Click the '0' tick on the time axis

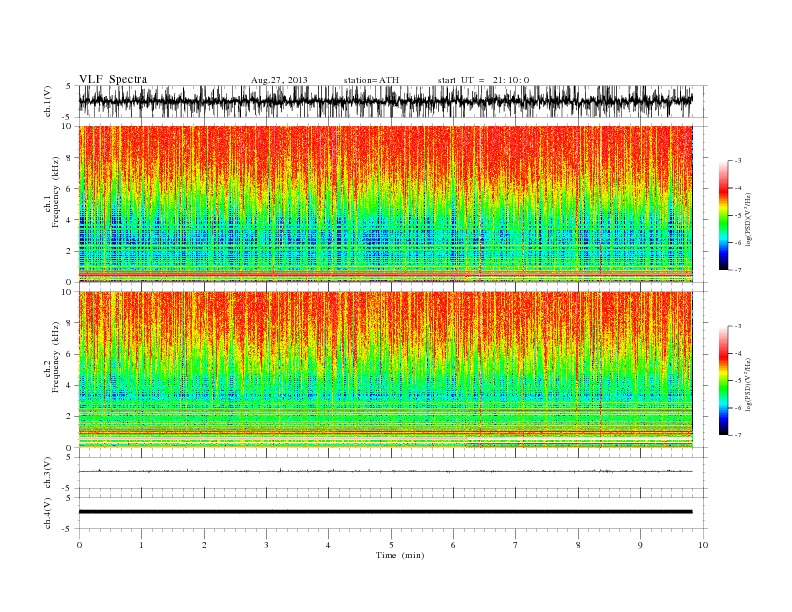[79, 545]
